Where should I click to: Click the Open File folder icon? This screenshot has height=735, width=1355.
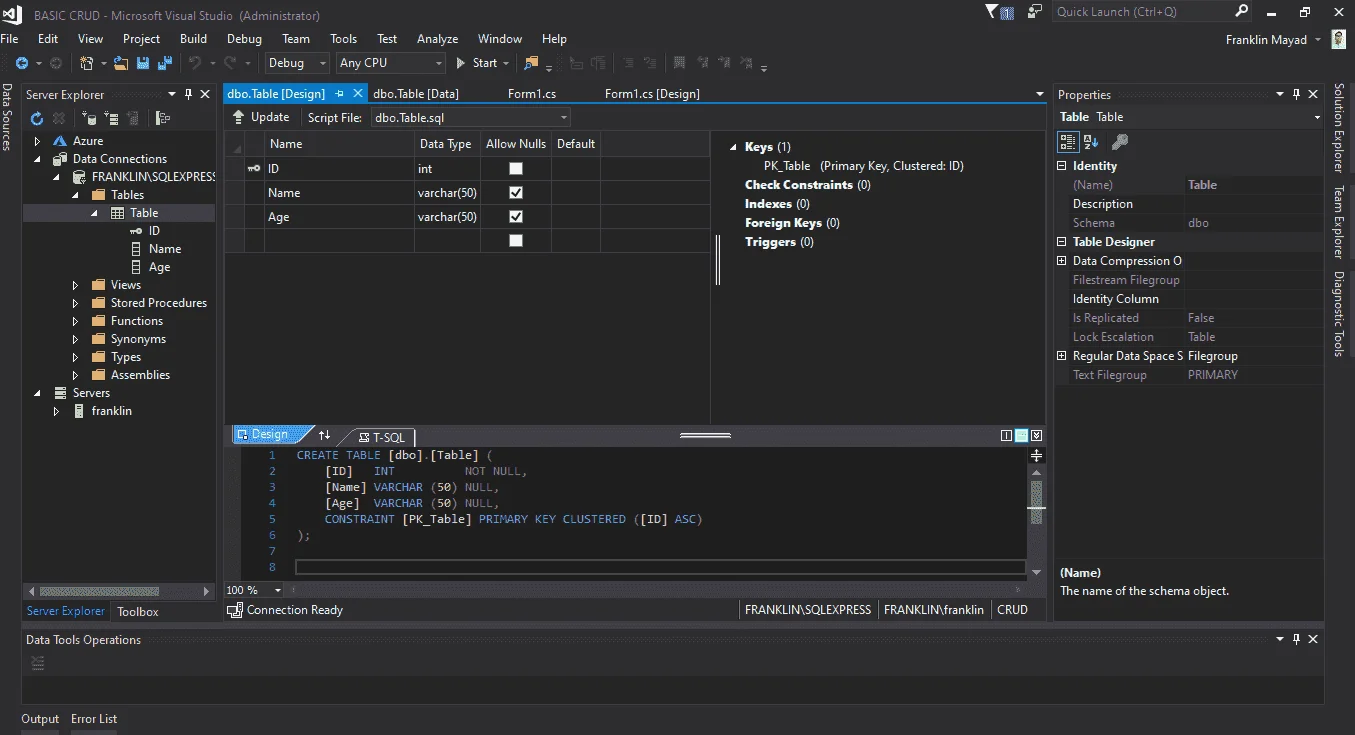point(121,63)
